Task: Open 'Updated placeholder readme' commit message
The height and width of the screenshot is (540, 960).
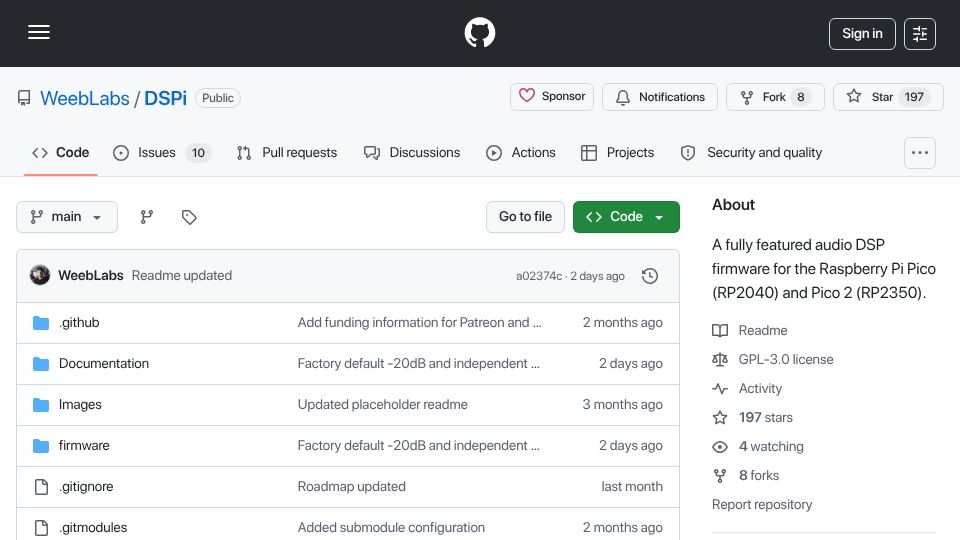Action: (x=383, y=405)
